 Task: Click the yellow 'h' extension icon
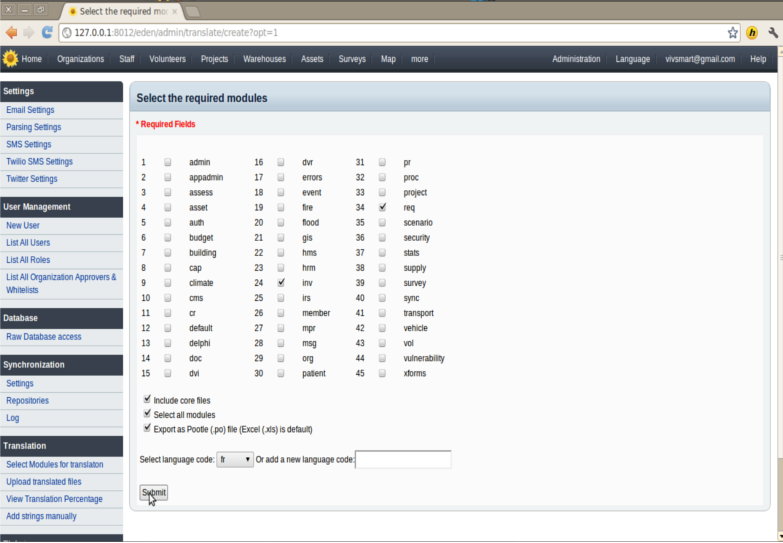[x=752, y=32]
